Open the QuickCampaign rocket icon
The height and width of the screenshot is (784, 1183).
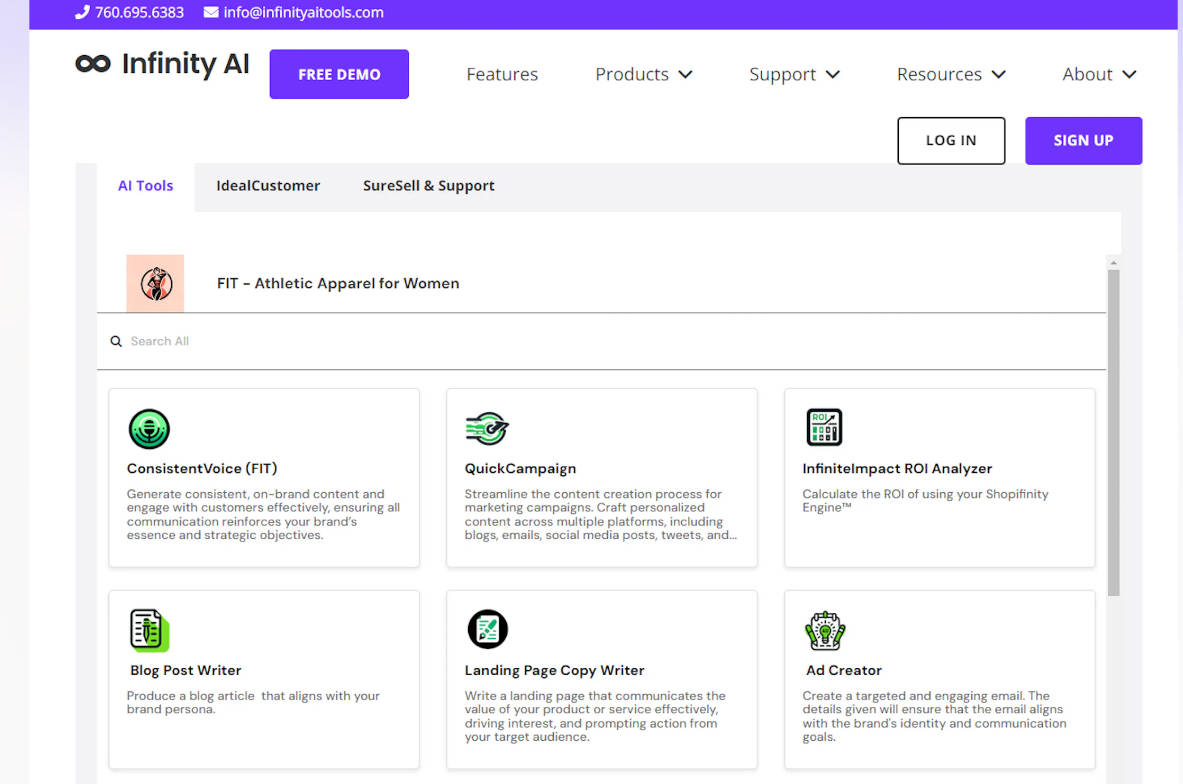point(487,427)
